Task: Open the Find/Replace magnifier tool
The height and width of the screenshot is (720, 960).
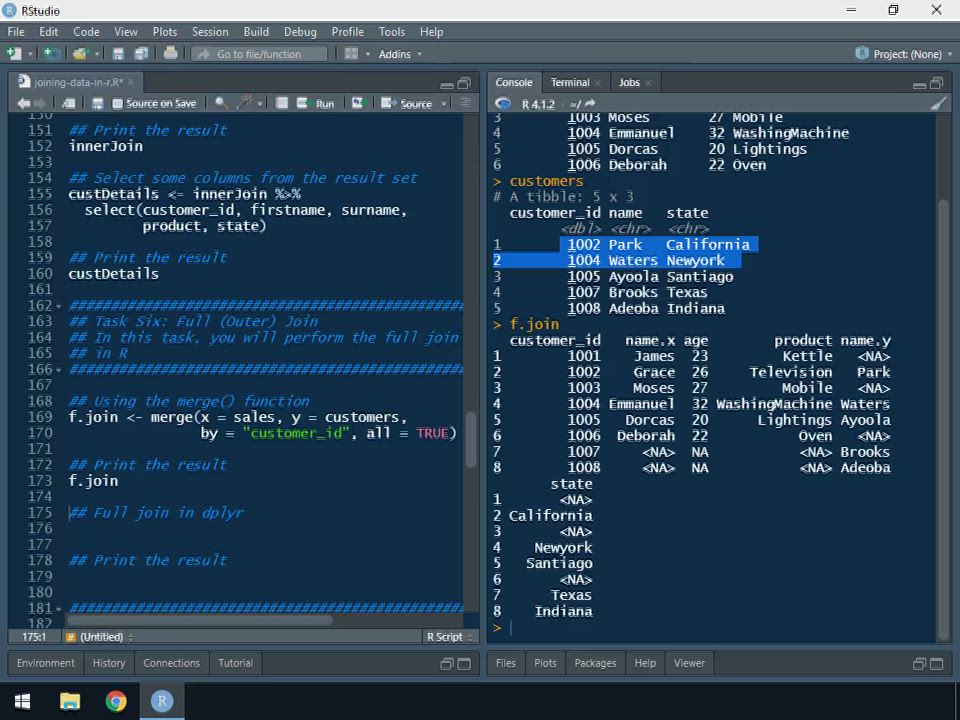Action: point(221,103)
